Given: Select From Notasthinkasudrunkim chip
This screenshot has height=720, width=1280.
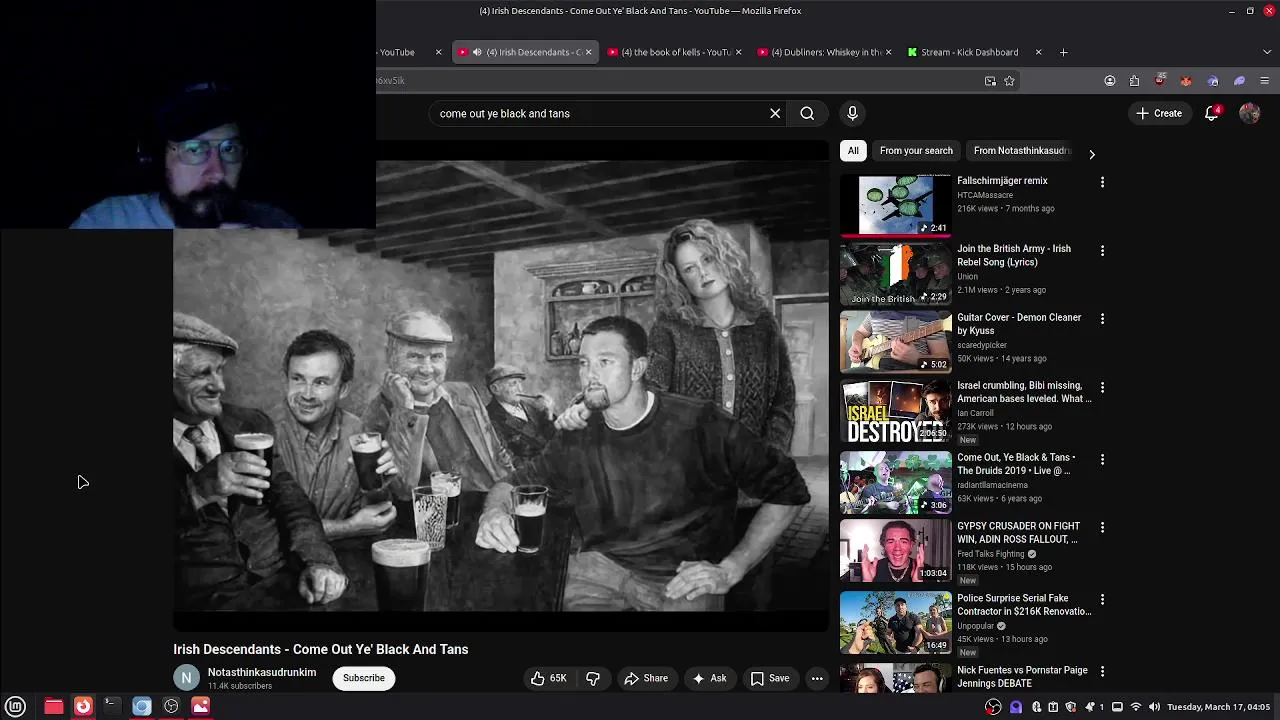Looking at the screenshot, I should tap(1022, 150).
